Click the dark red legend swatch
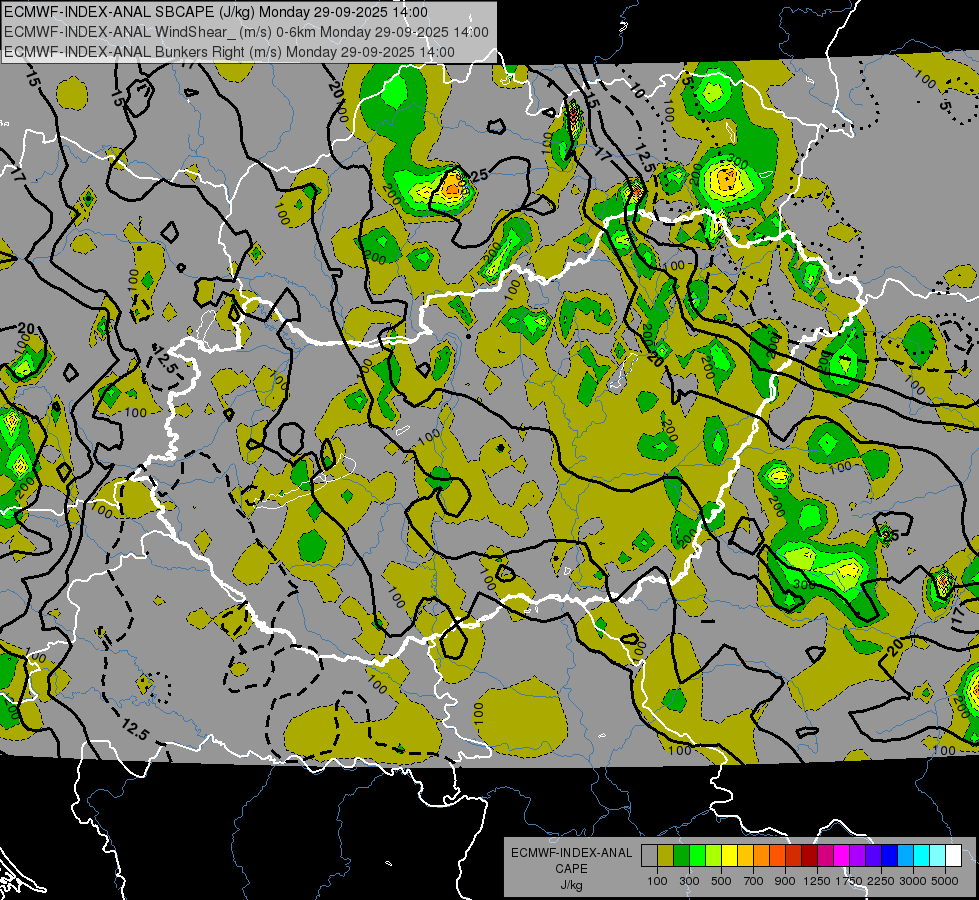The image size is (979, 900). pyautogui.click(x=810, y=855)
